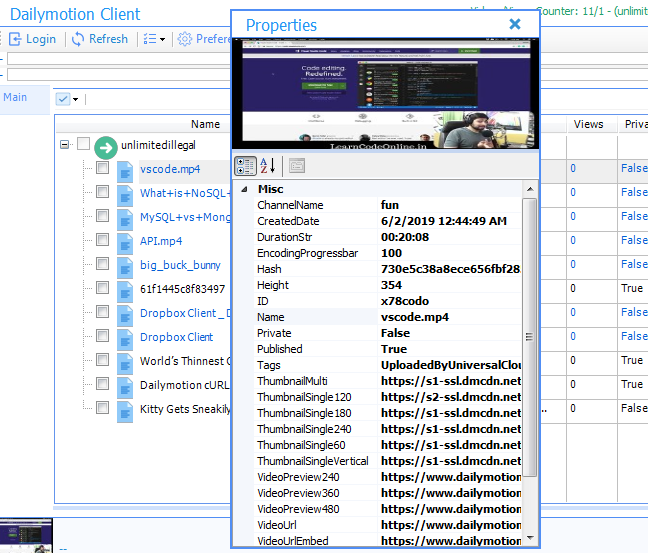Select the Tags property value

point(450,365)
